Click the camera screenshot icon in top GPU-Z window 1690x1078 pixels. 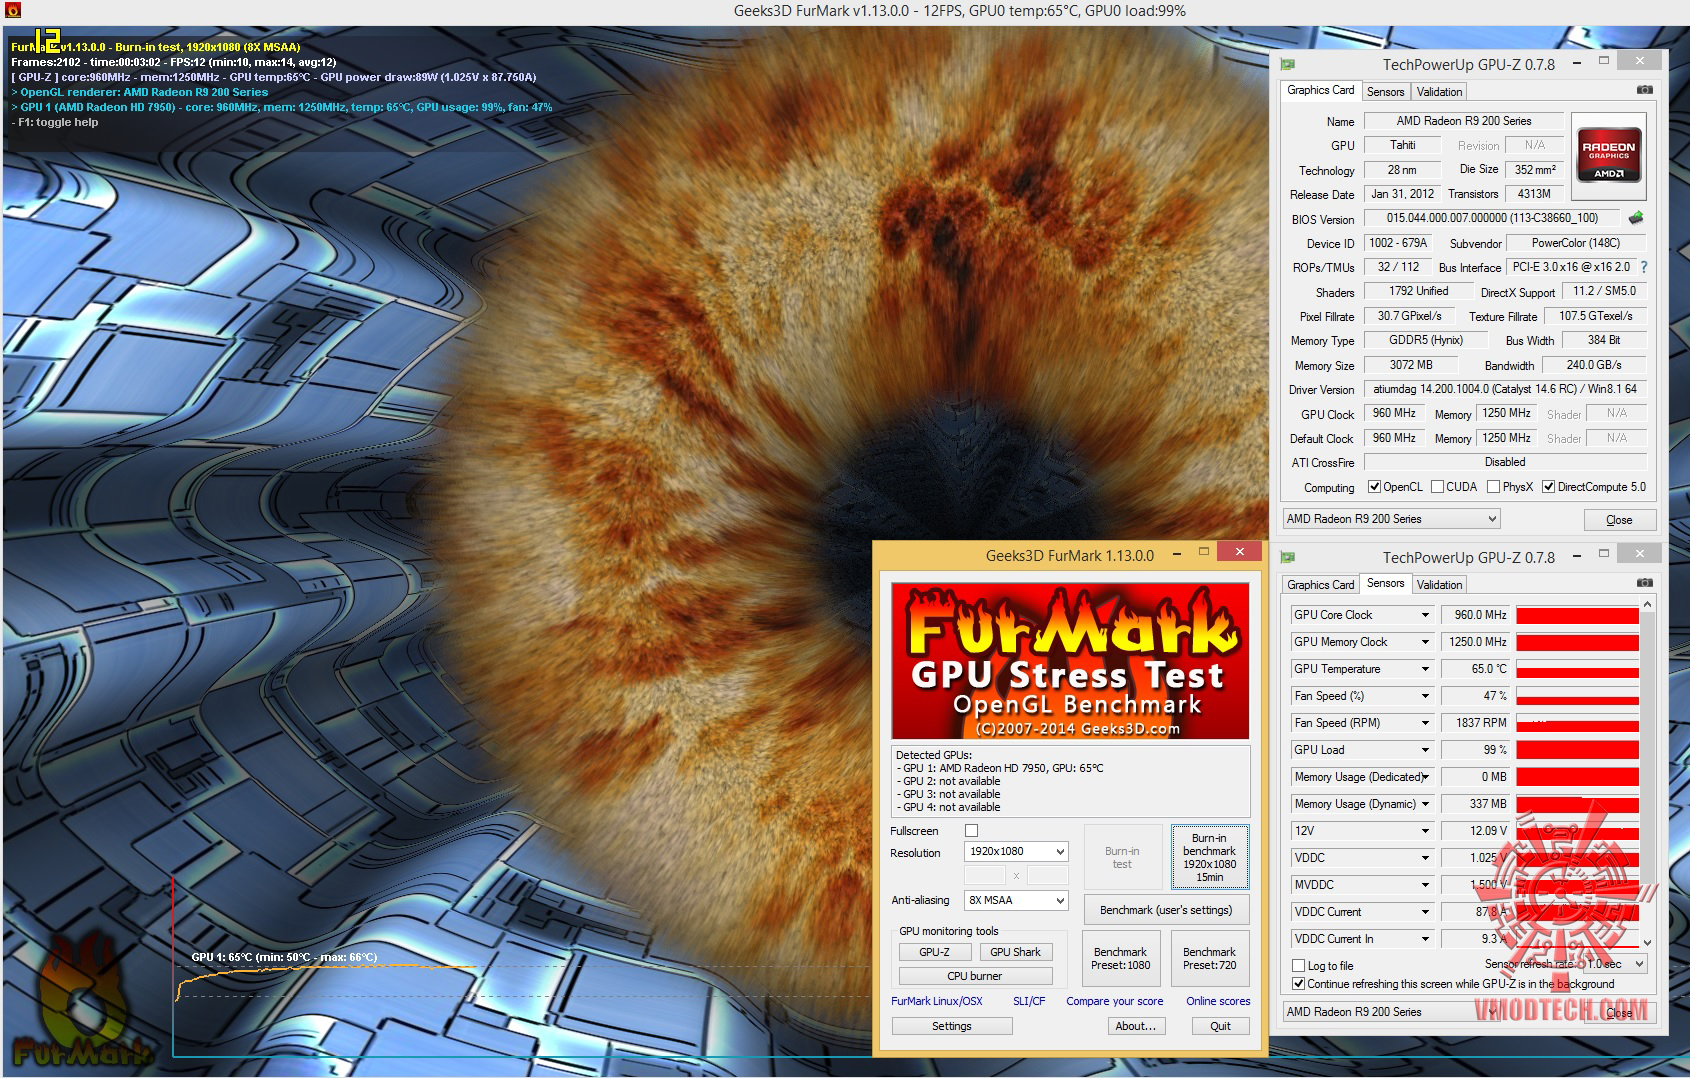click(x=1644, y=90)
